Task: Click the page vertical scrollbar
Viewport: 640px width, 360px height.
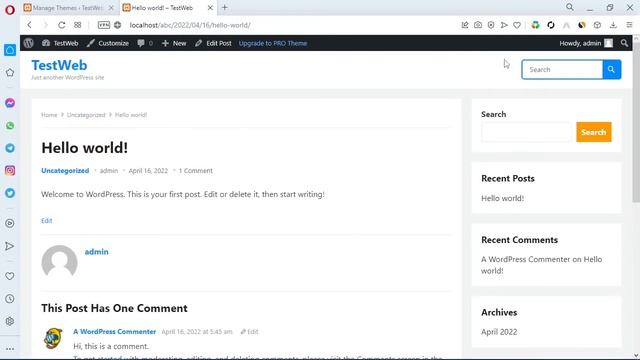Action: (636, 122)
